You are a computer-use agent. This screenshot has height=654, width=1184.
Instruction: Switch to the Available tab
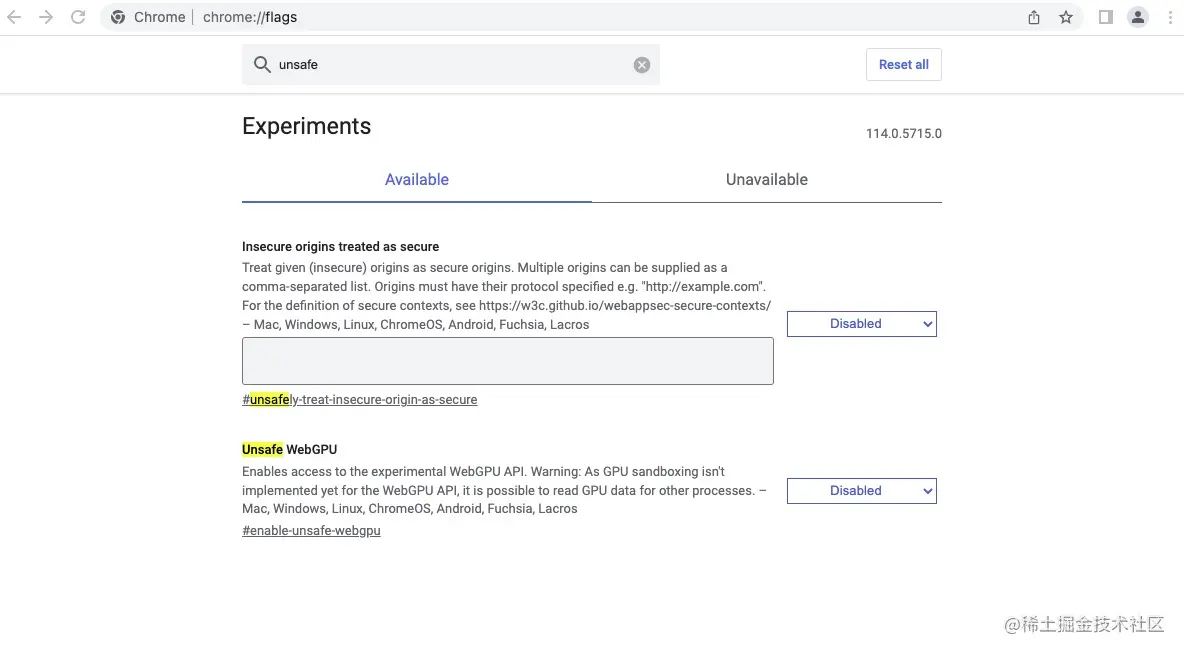416,180
